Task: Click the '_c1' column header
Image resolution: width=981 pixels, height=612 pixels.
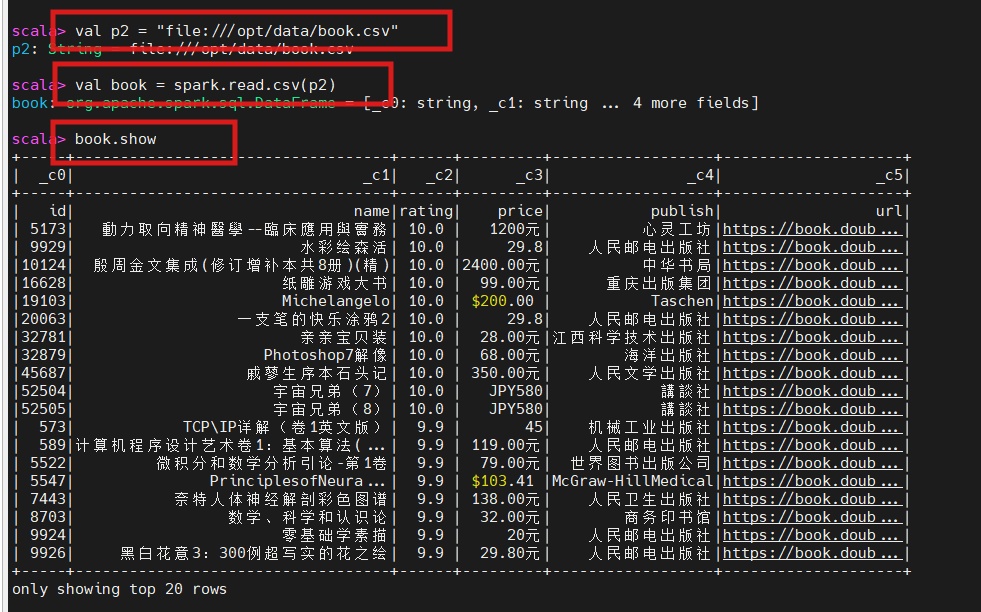Action: coord(377,175)
